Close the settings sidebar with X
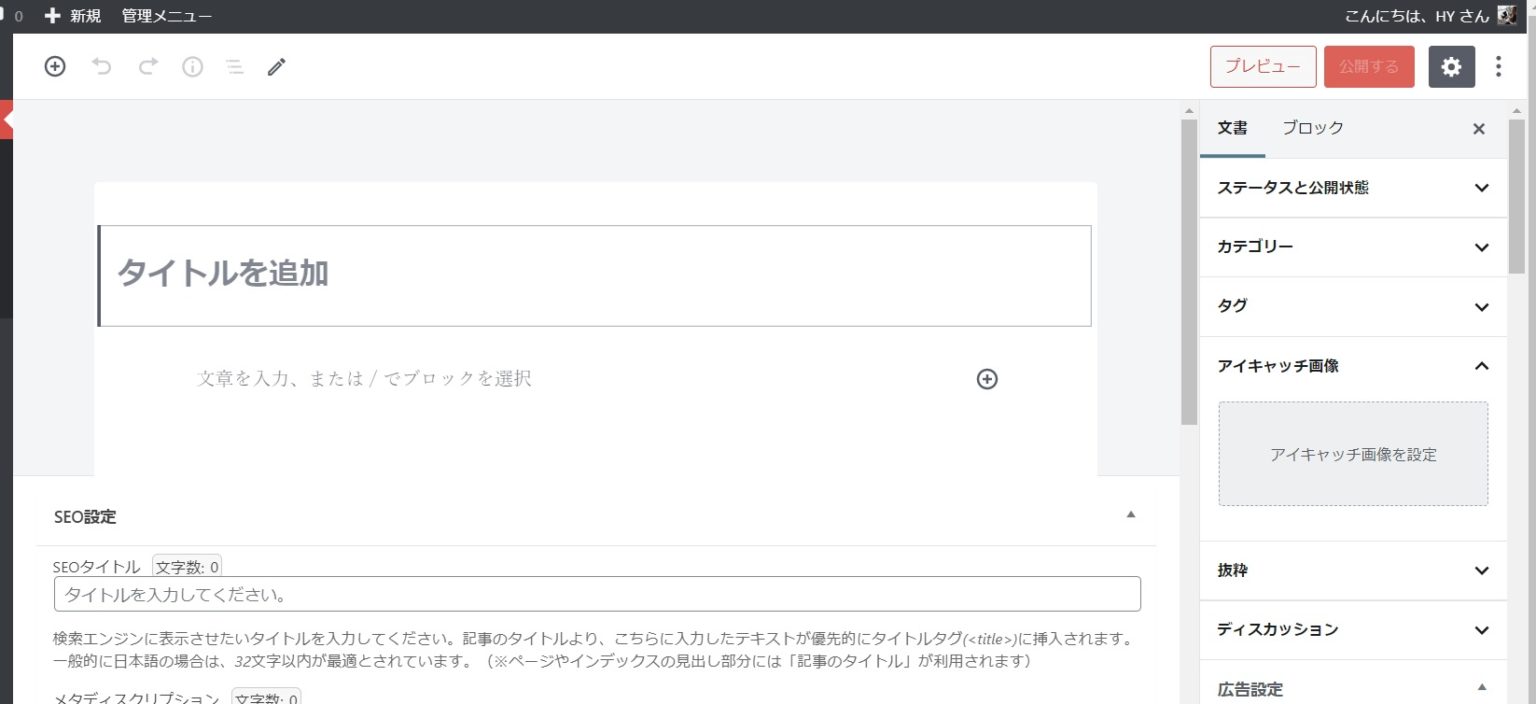The width and height of the screenshot is (1536, 704). (1479, 129)
